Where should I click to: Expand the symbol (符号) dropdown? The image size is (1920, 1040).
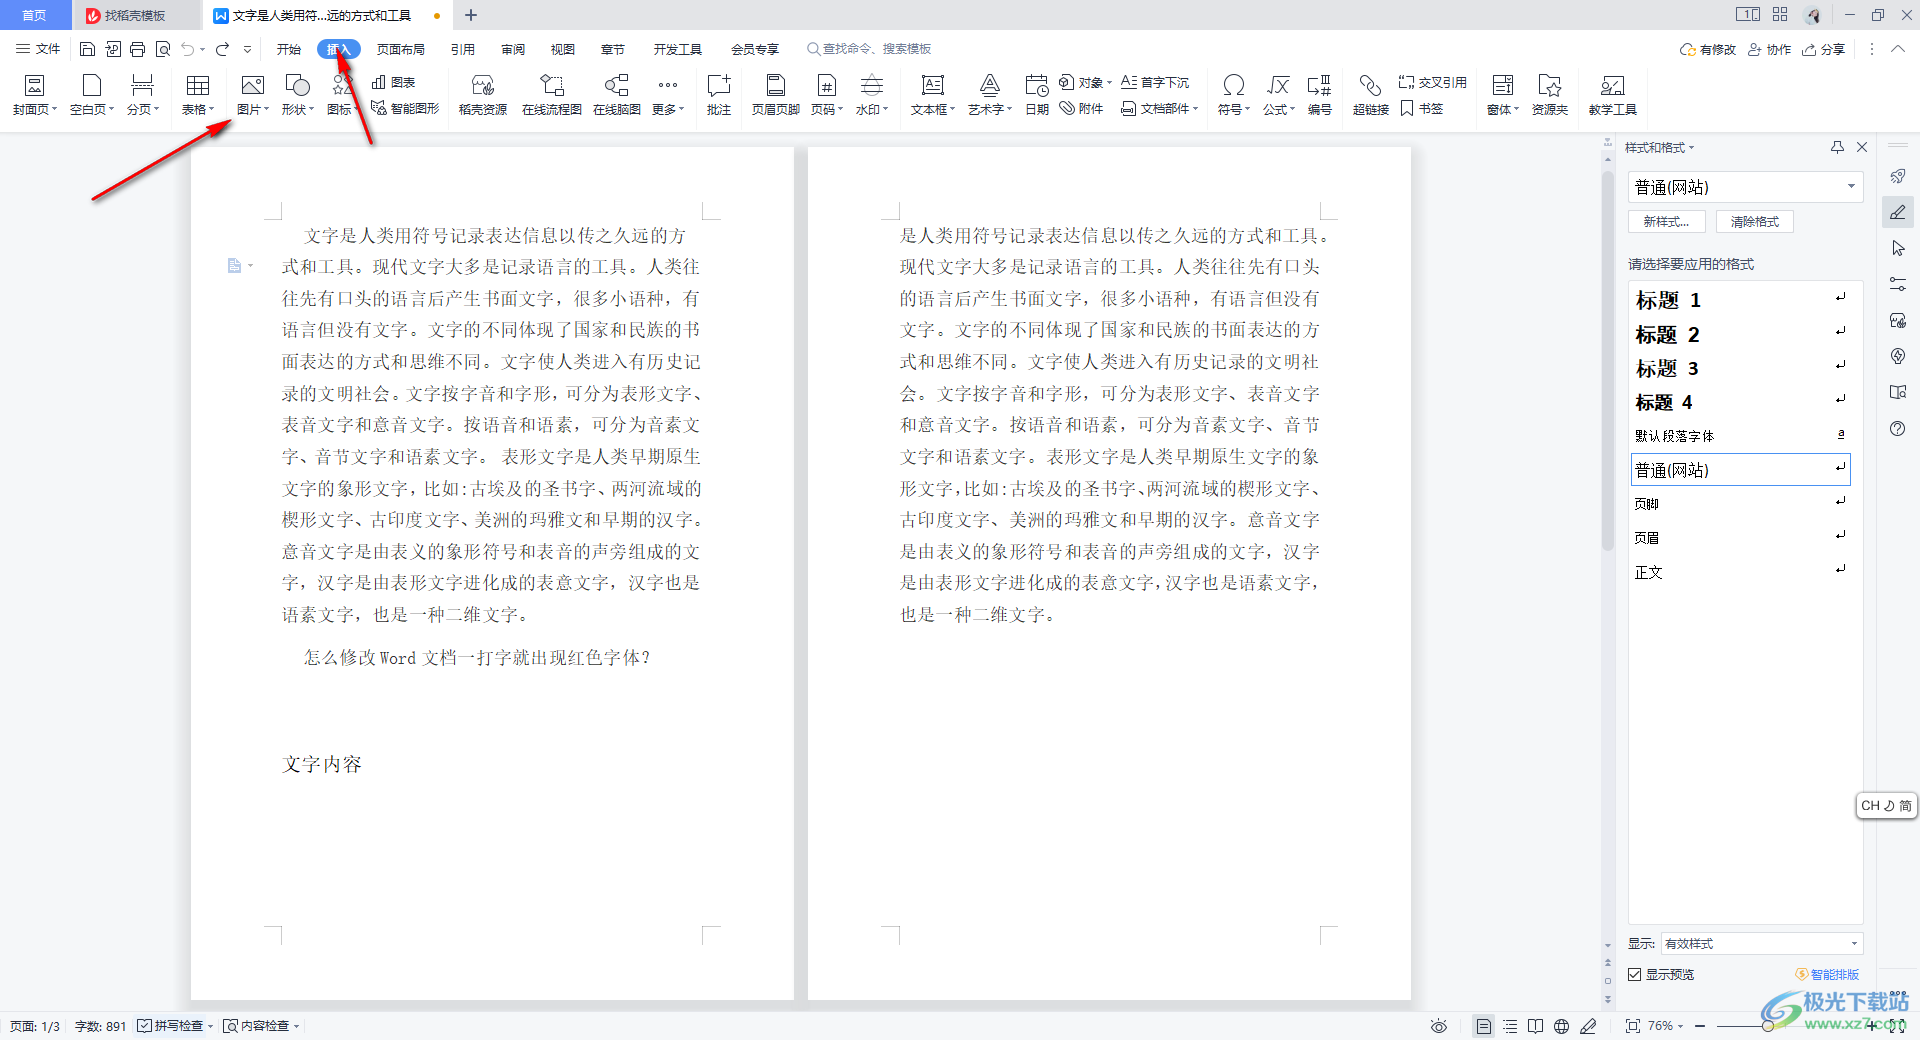[x=1247, y=109]
